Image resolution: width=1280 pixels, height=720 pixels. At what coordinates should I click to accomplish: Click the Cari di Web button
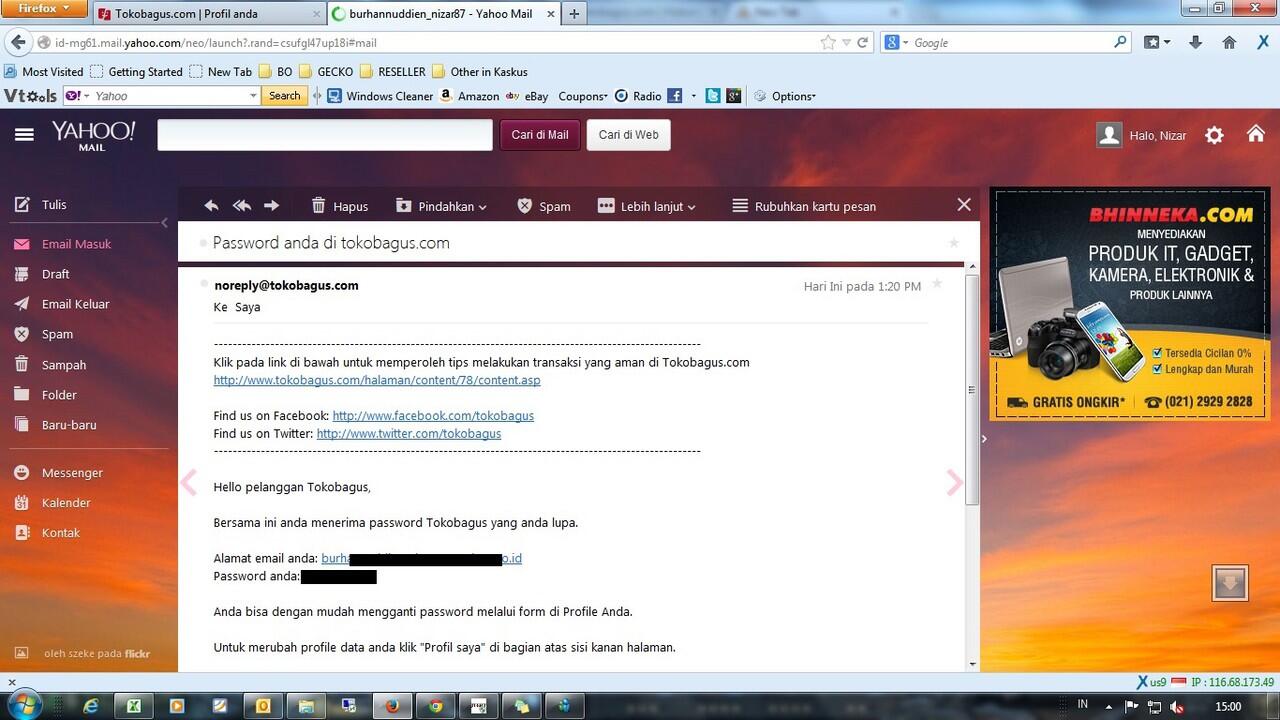(x=628, y=135)
